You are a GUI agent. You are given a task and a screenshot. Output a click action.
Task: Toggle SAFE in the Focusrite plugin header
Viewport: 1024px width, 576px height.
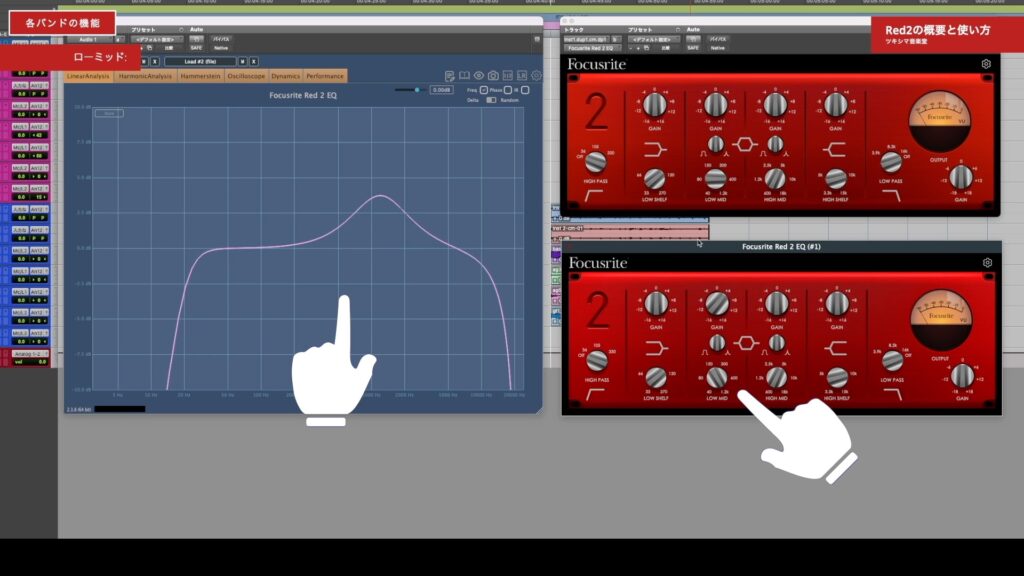coord(693,48)
